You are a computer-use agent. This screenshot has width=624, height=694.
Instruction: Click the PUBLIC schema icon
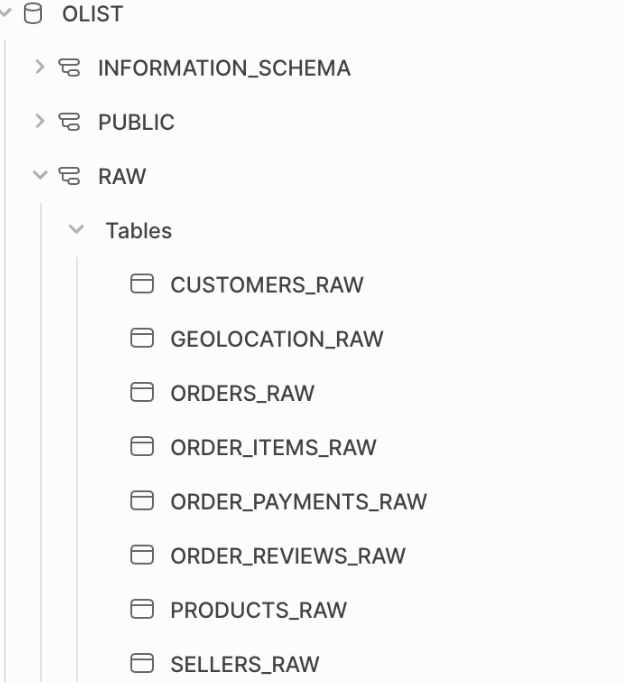69,122
